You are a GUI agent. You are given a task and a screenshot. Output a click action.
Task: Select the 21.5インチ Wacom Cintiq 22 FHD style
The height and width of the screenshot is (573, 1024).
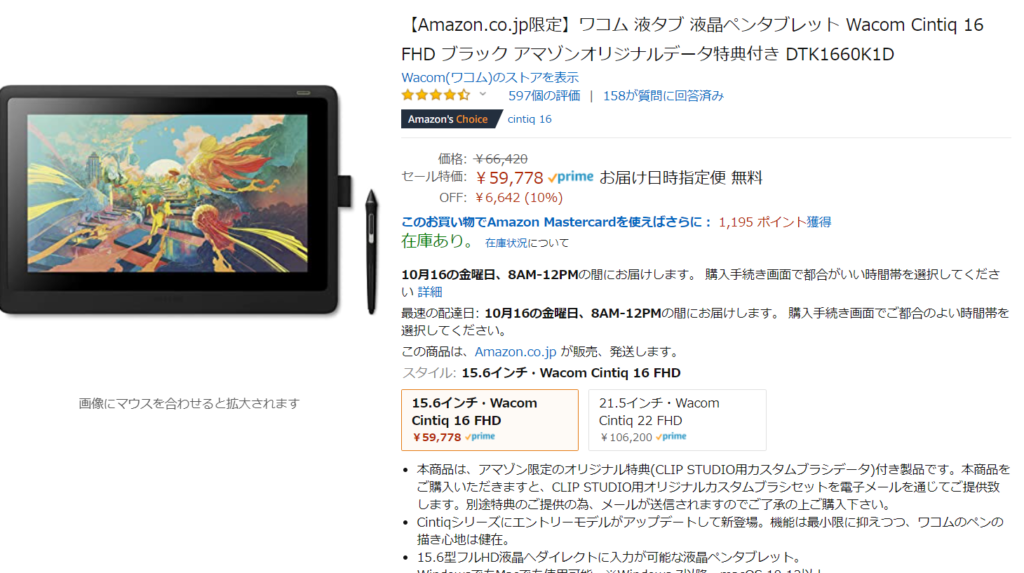(x=677, y=420)
